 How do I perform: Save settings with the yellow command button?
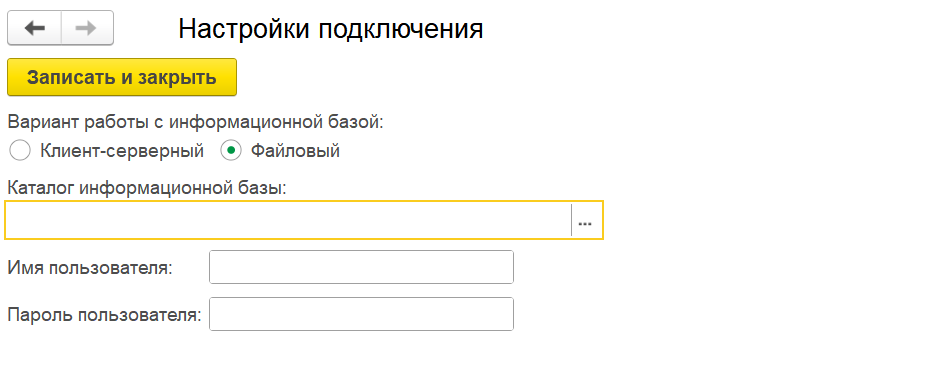pos(122,77)
